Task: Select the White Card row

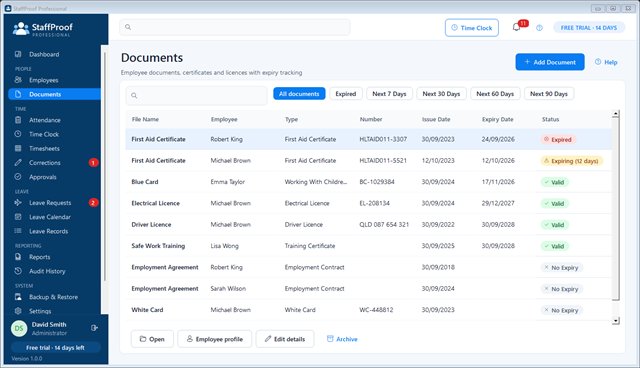Action: tap(369, 310)
